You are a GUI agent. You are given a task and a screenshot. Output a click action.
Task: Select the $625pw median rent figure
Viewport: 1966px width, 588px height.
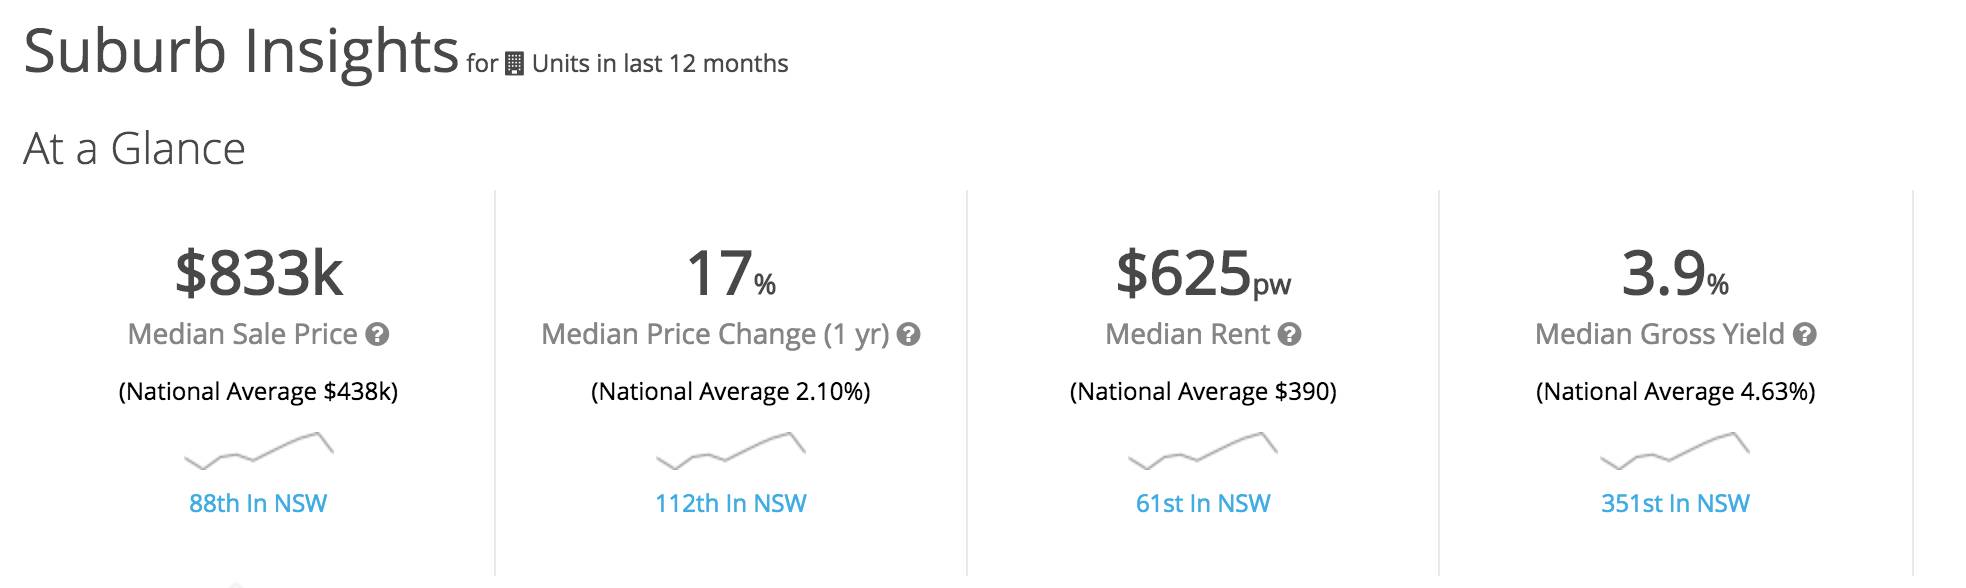tap(1202, 274)
